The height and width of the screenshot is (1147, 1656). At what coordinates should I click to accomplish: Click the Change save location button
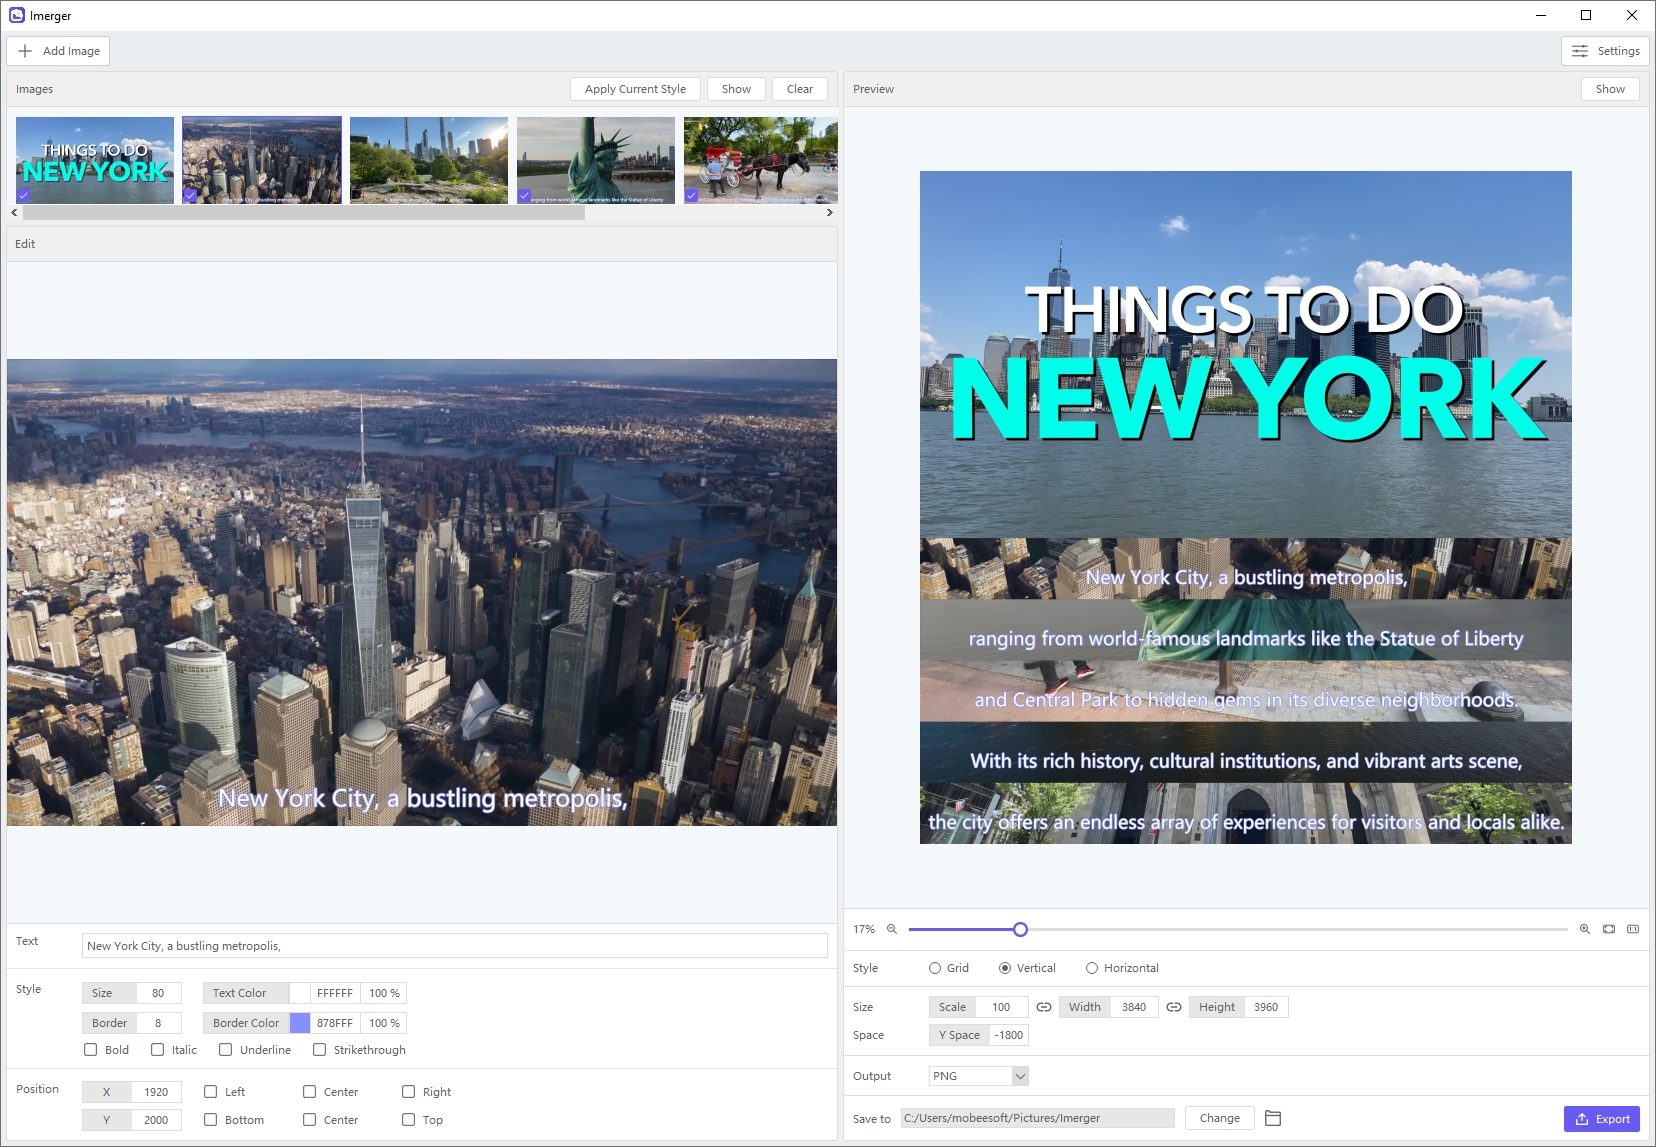click(1219, 1118)
